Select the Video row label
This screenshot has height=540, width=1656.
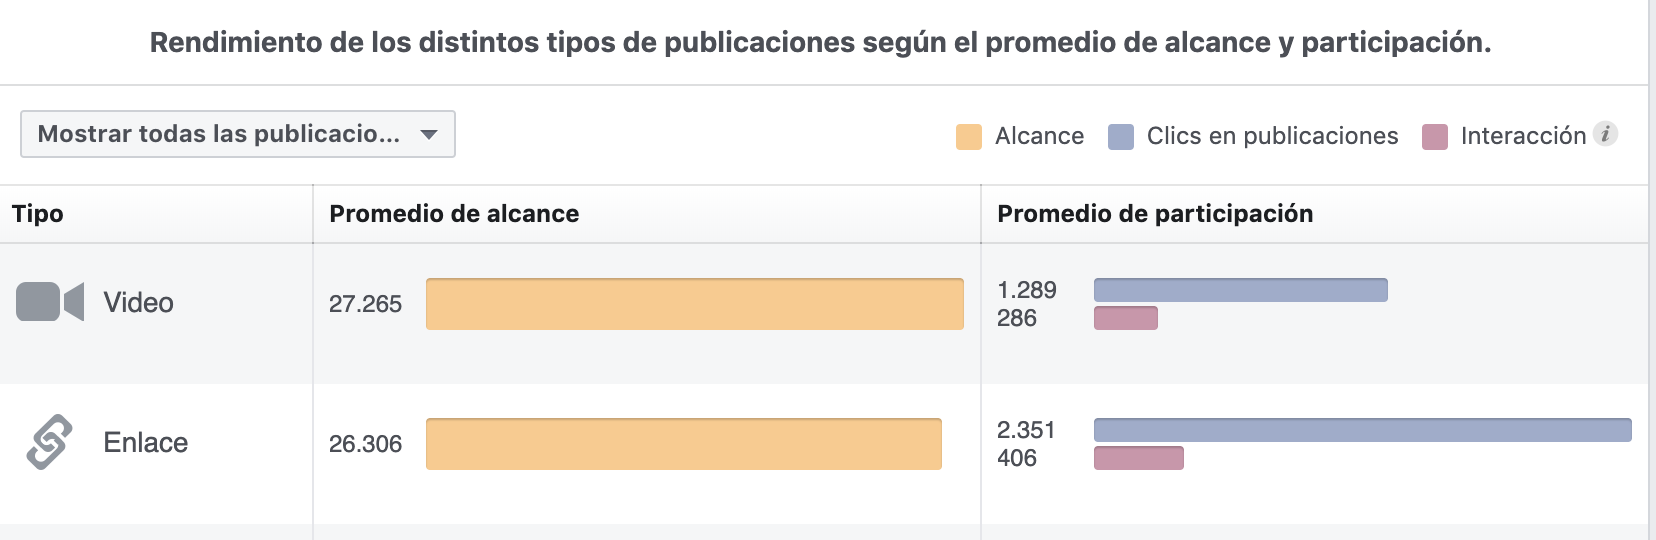coord(139,302)
